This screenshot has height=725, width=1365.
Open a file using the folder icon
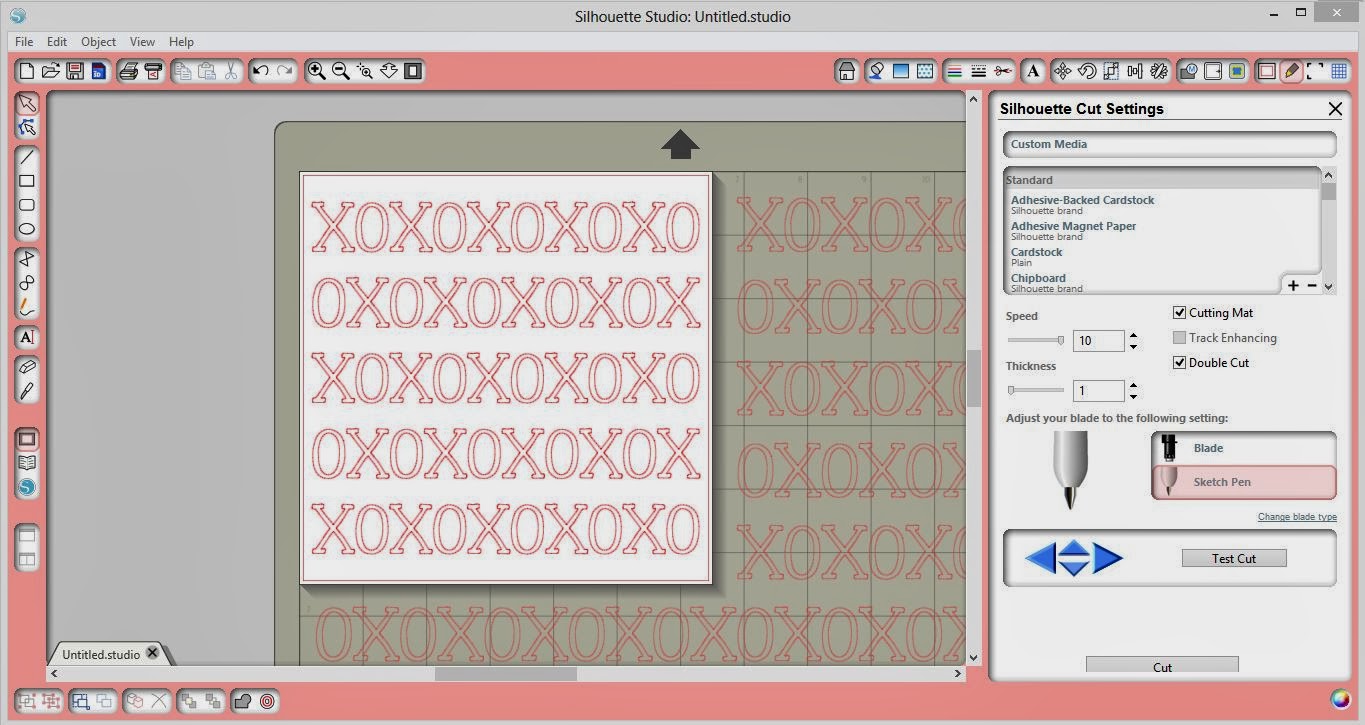tap(51, 71)
